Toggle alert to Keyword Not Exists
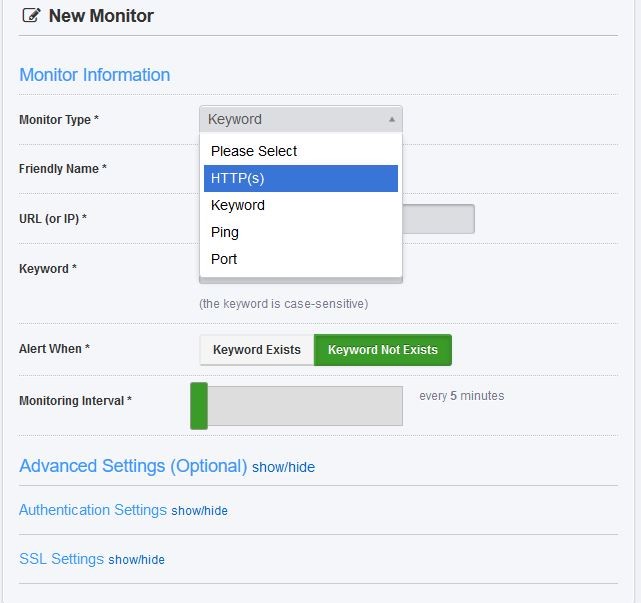This screenshot has width=641, height=603. pos(383,350)
